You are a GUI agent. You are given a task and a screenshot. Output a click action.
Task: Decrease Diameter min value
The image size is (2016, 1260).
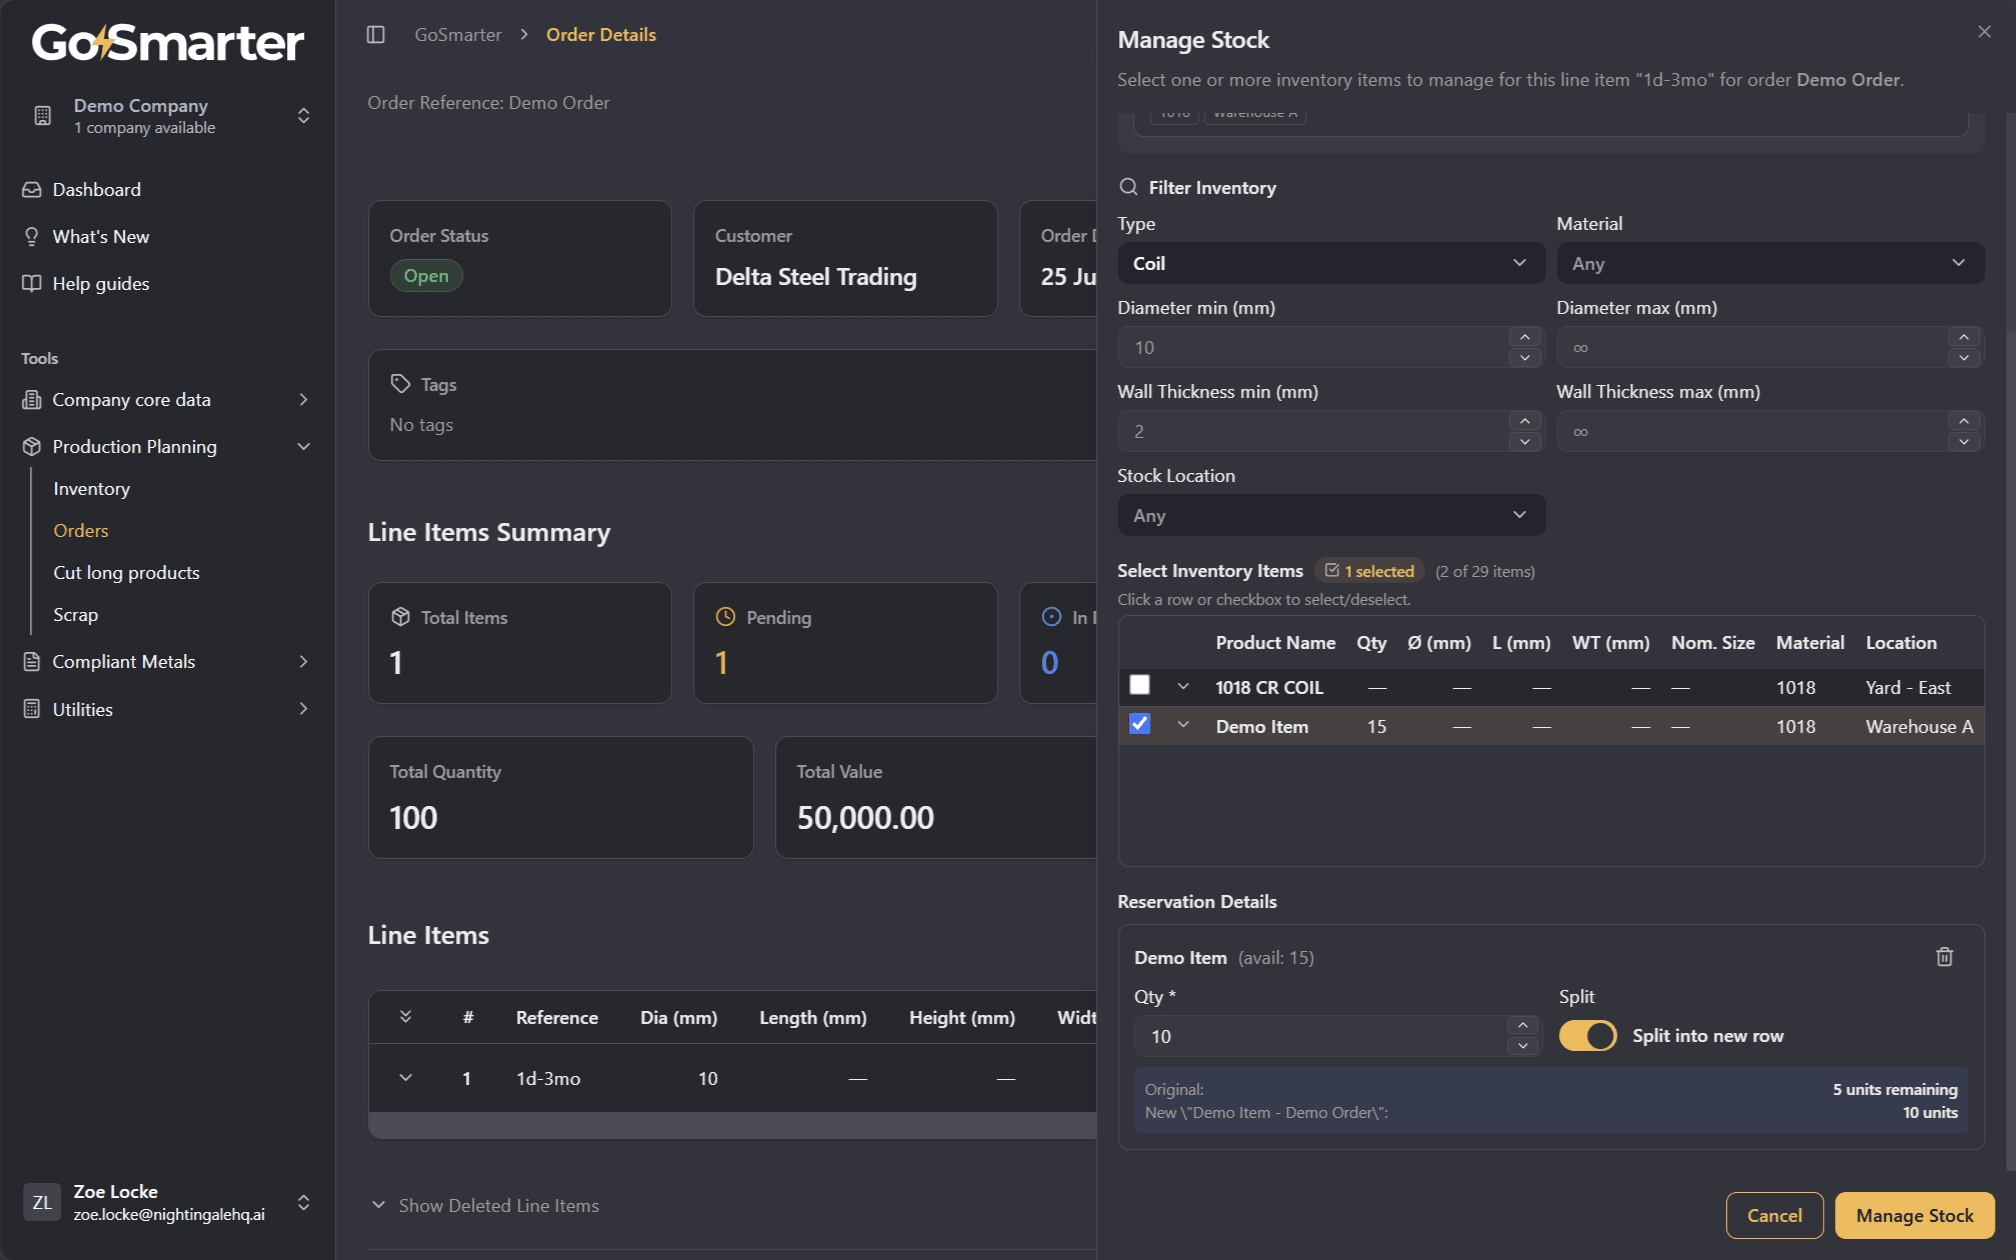tap(1525, 358)
